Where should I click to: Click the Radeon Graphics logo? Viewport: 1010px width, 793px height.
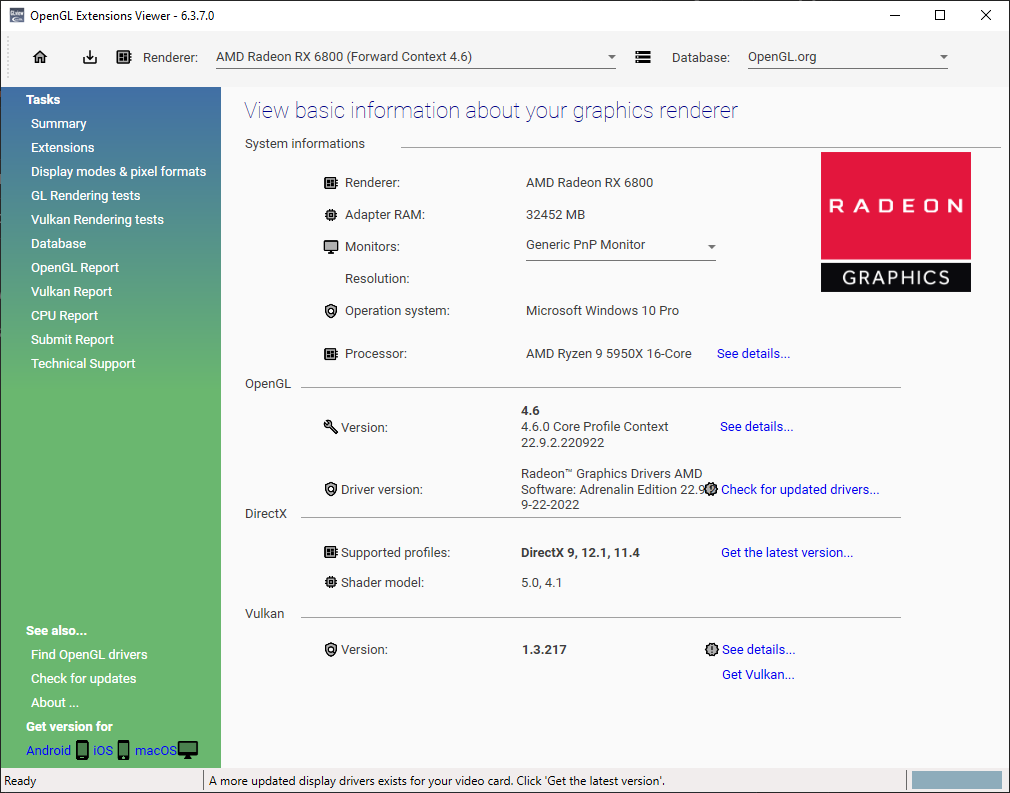coord(895,222)
